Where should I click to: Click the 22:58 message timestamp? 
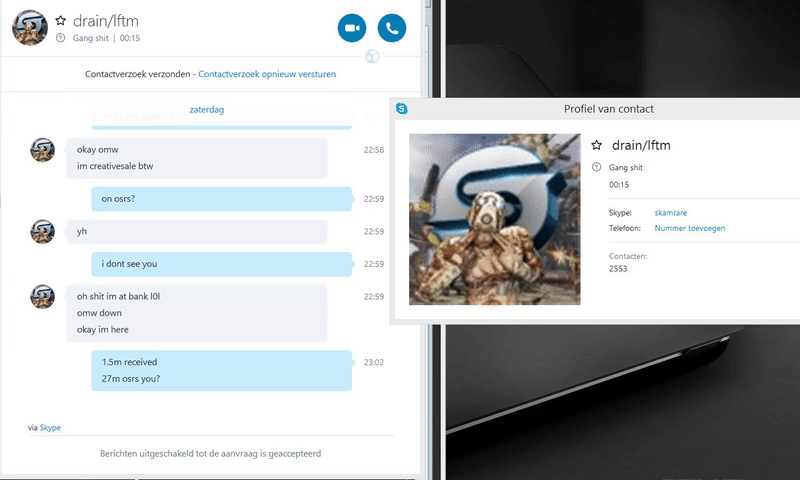coord(373,150)
